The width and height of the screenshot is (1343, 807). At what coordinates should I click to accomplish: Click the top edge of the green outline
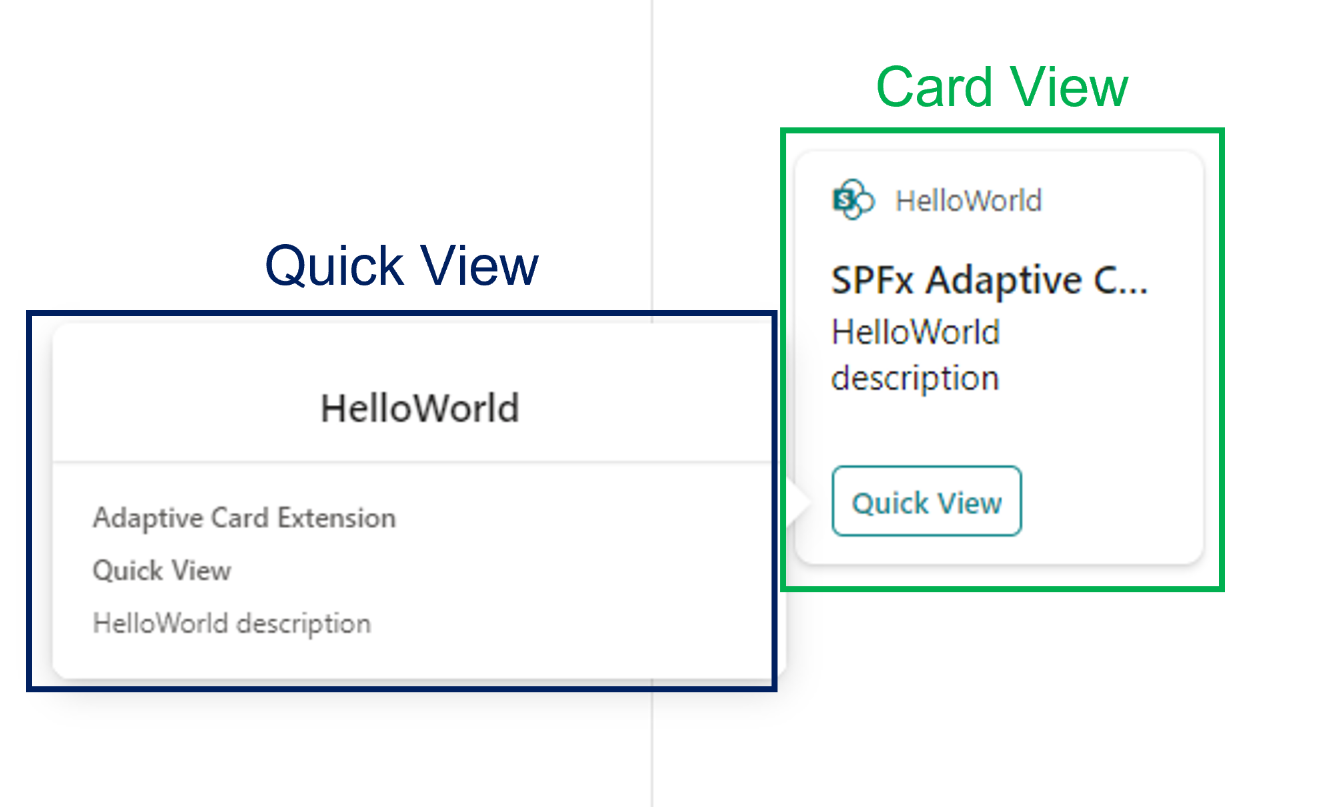pyautogui.click(x=1002, y=130)
